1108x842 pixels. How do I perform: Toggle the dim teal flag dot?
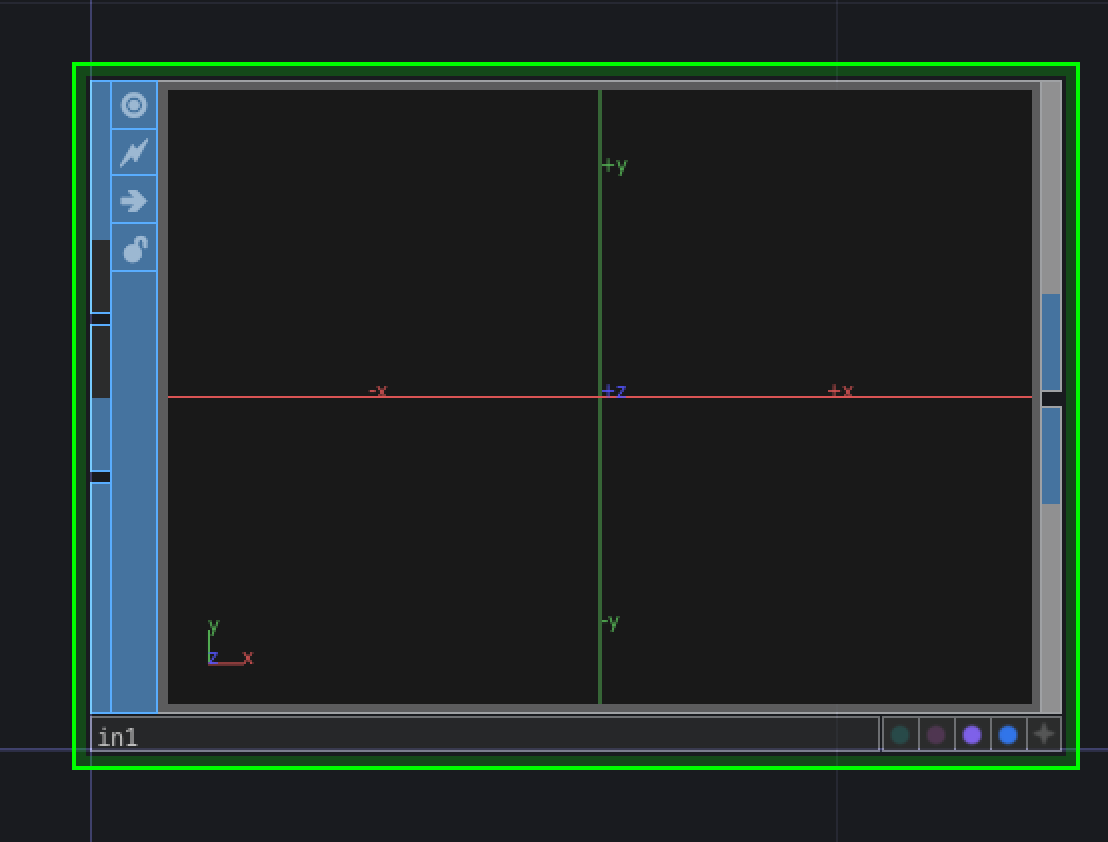pos(900,735)
